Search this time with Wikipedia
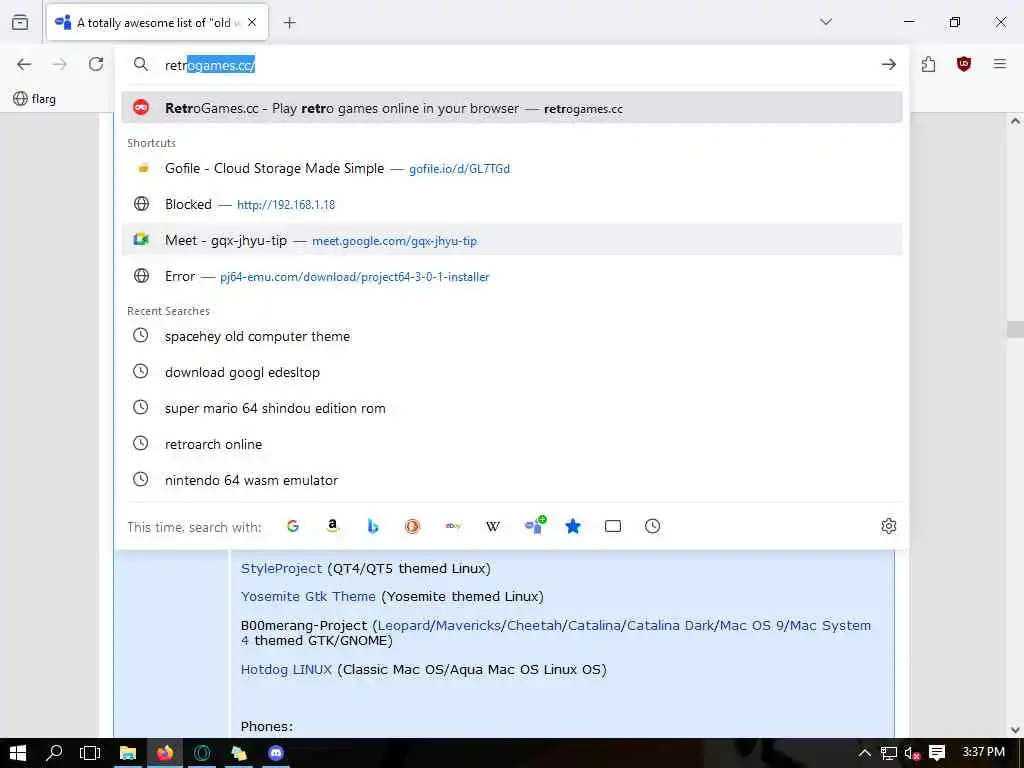1024x768 pixels. tap(493, 526)
